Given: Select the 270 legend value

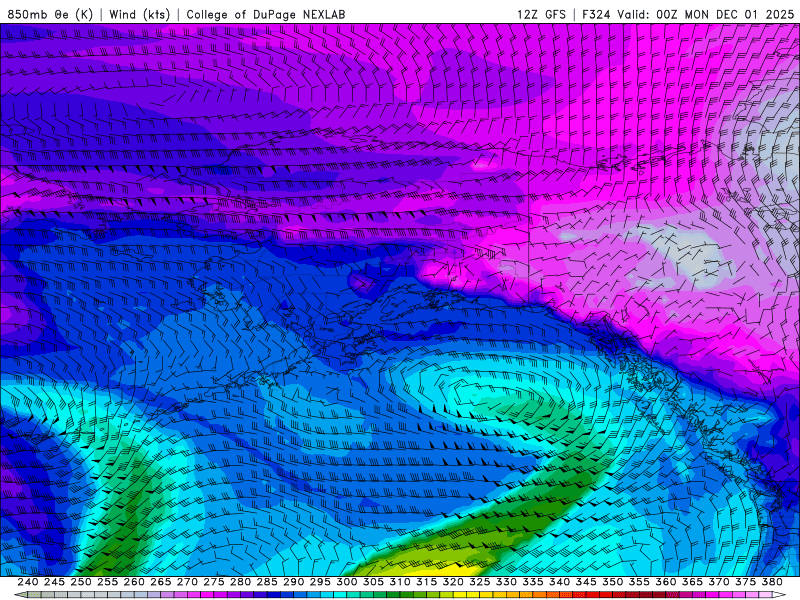Looking at the screenshot, I should pos(187,582).
